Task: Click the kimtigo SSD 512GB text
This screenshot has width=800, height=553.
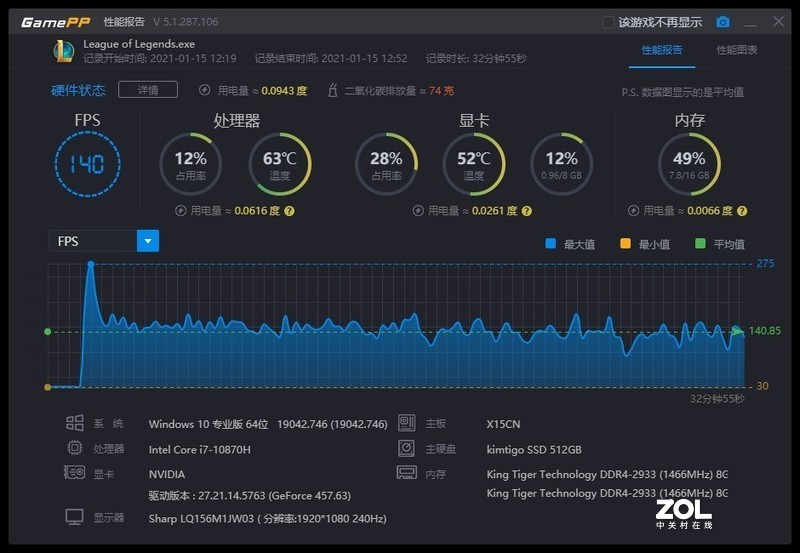Action: point(534,449)
